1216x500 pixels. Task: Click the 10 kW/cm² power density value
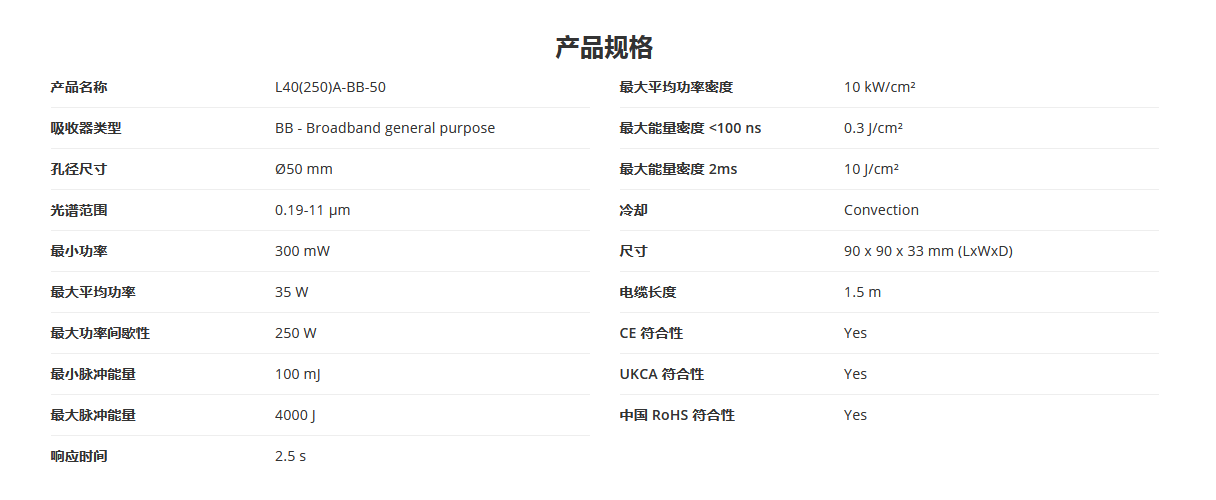(880, 87)
